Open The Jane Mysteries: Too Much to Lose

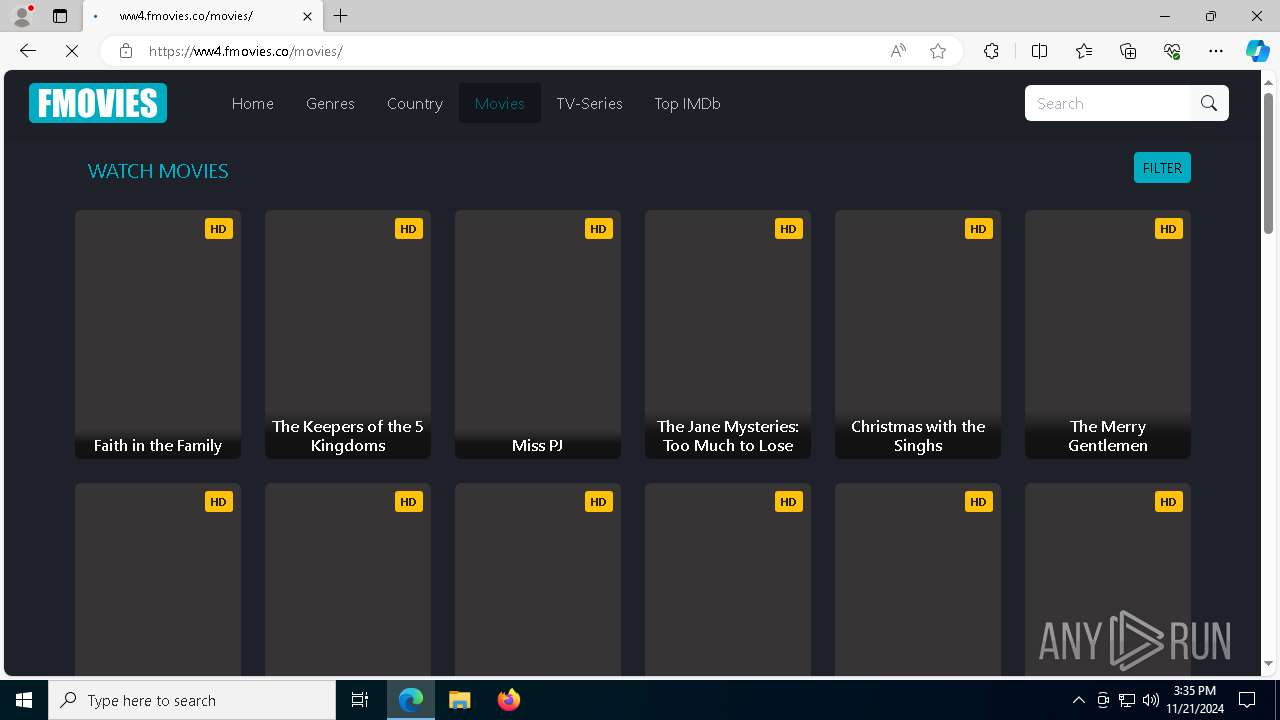point(728,334)
